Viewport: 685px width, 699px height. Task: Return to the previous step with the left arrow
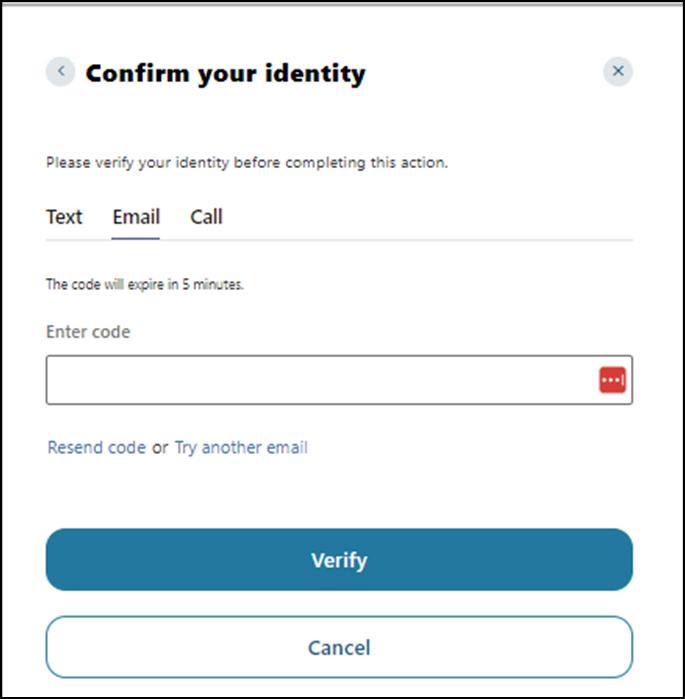click(61, 72)
